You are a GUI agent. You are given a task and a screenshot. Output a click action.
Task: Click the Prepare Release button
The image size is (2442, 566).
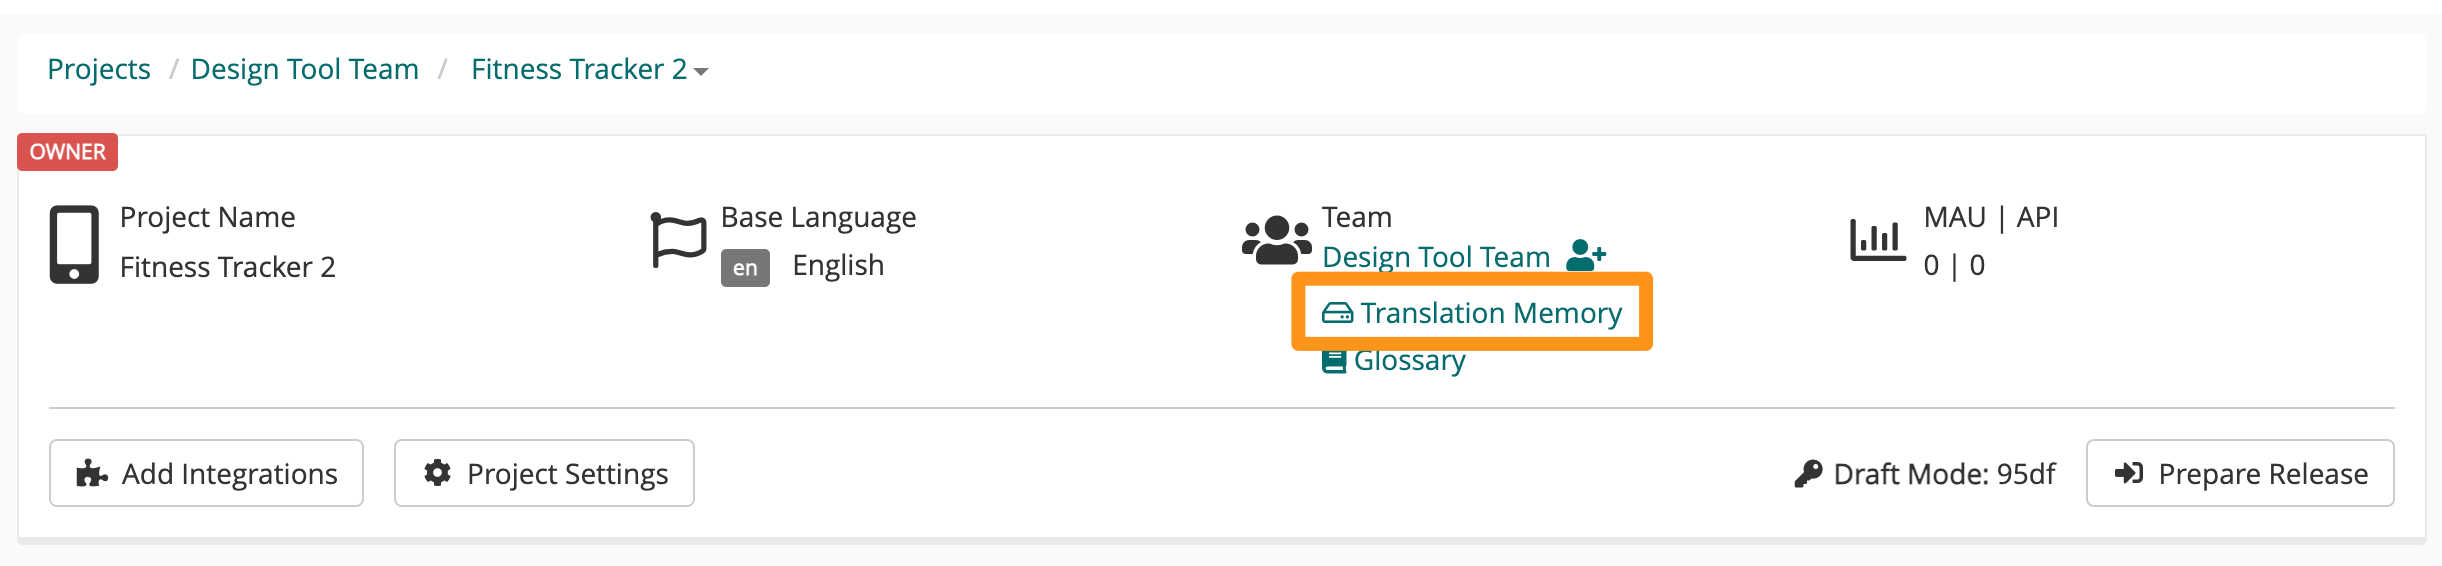[2240, 473]
